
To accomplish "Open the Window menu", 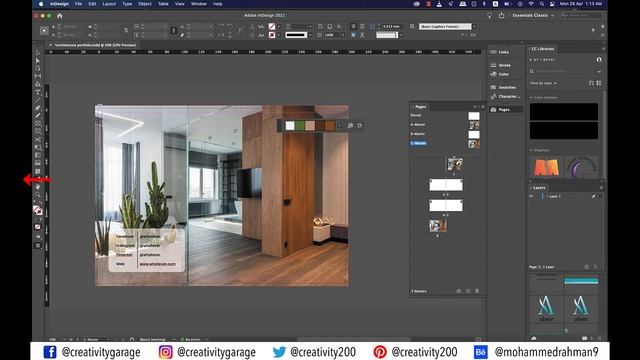I will 199,4.
